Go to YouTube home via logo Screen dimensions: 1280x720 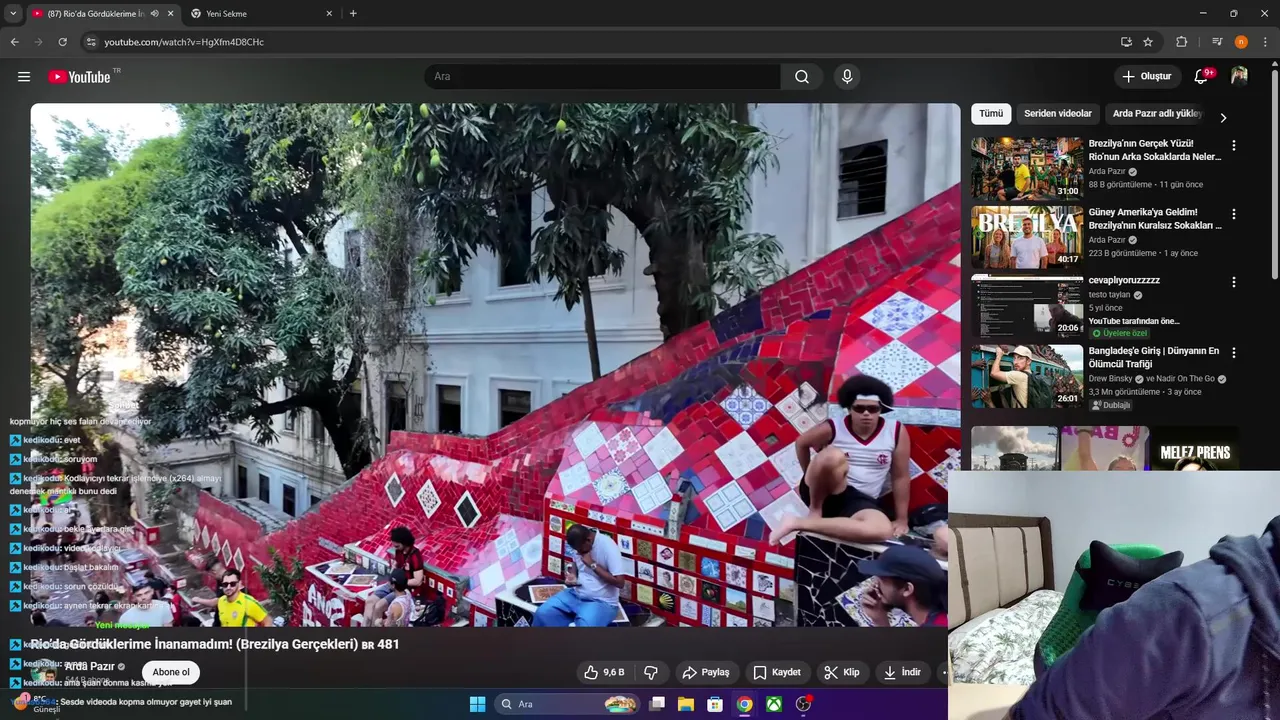(79, 77)
